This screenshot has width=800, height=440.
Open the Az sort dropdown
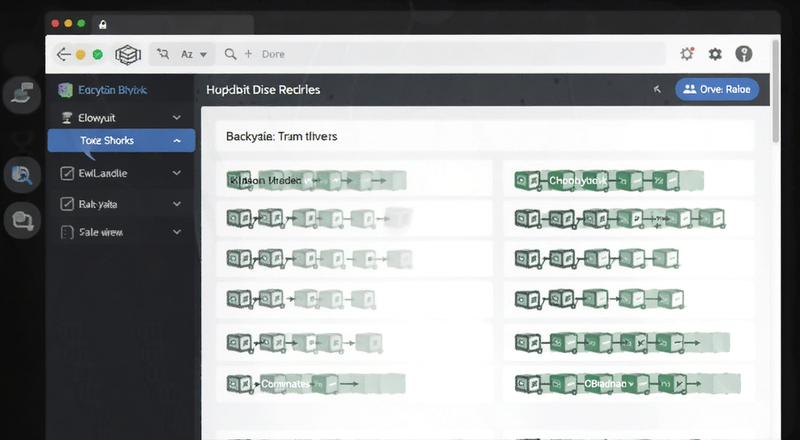click(x=194, y=54)
